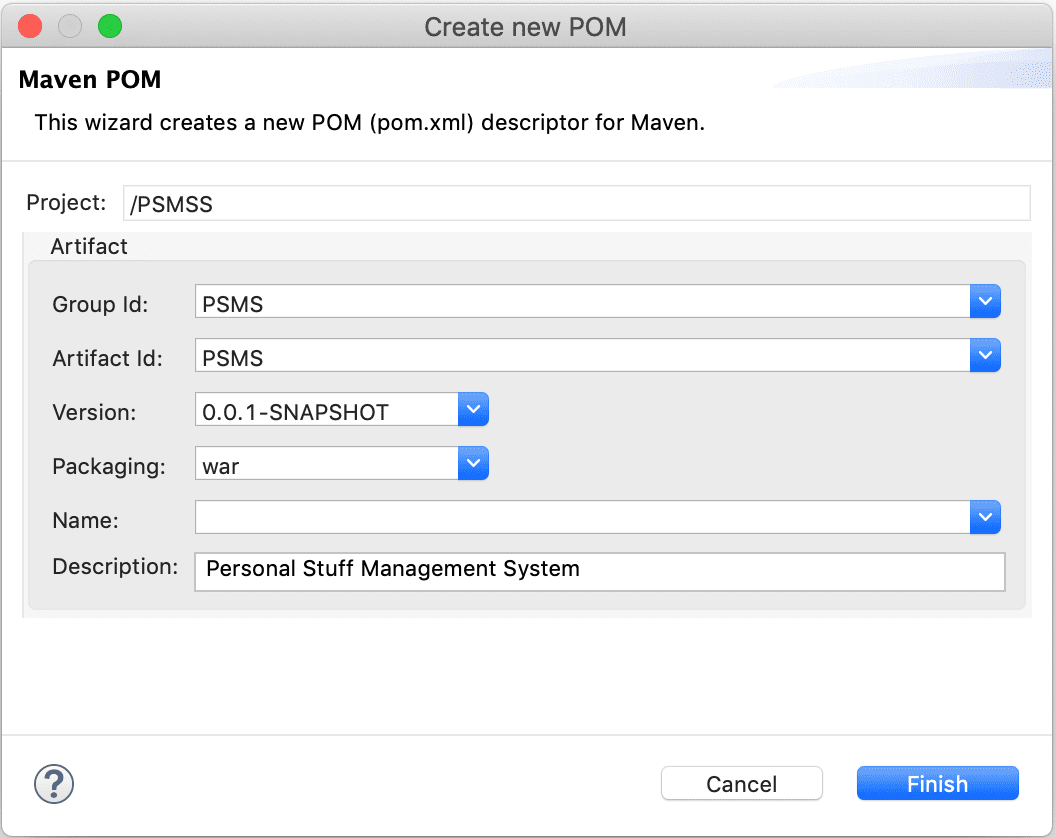Click the wizard description sentence
The image size is (1056, 838).
370,123
